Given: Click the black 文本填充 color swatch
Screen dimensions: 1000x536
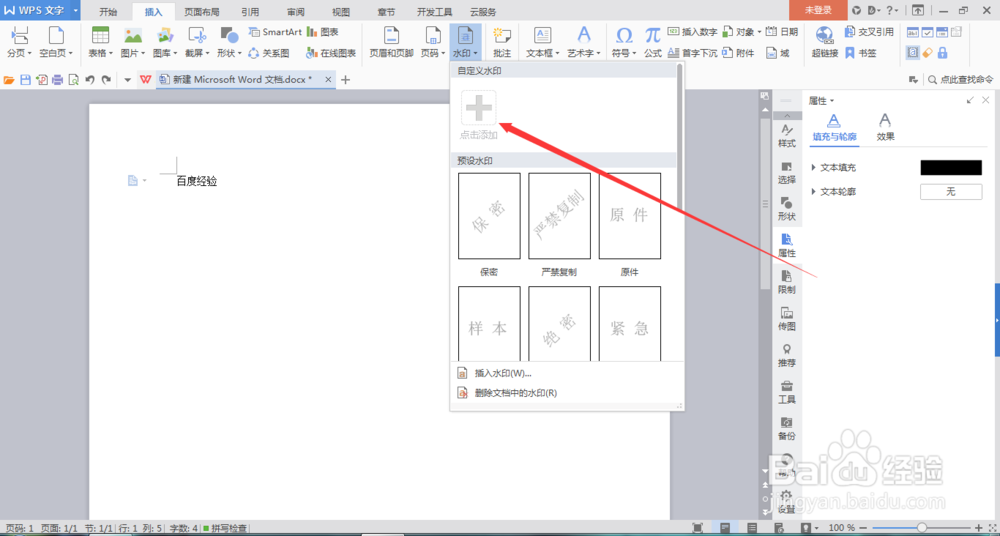Looking at the screenshot, I should pos(951,167).
